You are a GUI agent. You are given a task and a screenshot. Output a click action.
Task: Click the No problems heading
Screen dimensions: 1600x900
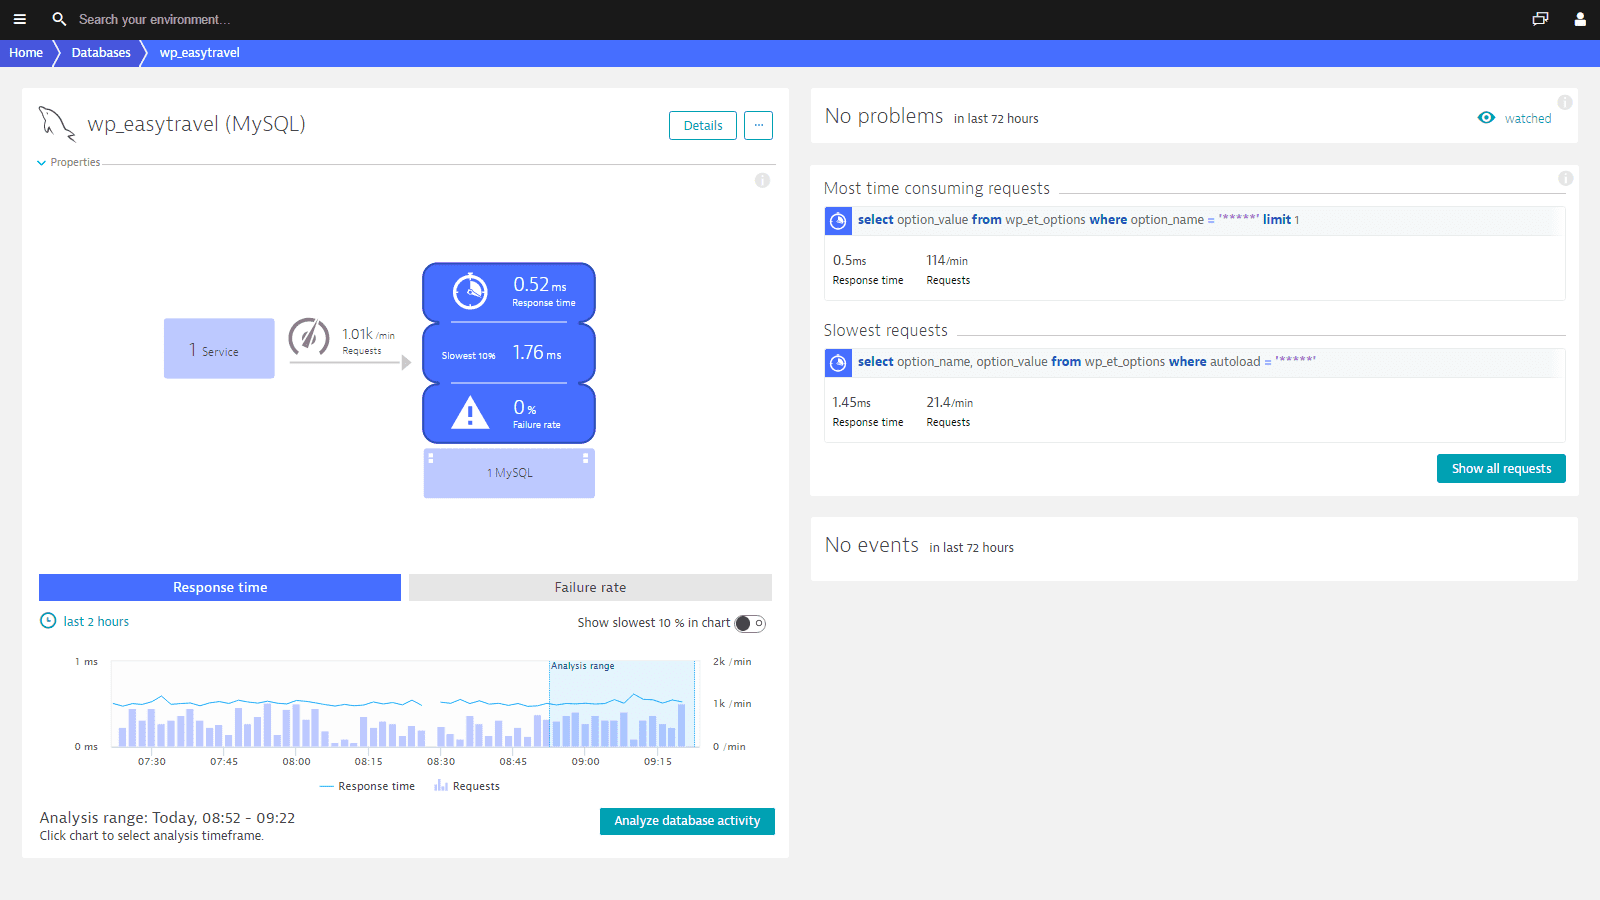(884, 116)
